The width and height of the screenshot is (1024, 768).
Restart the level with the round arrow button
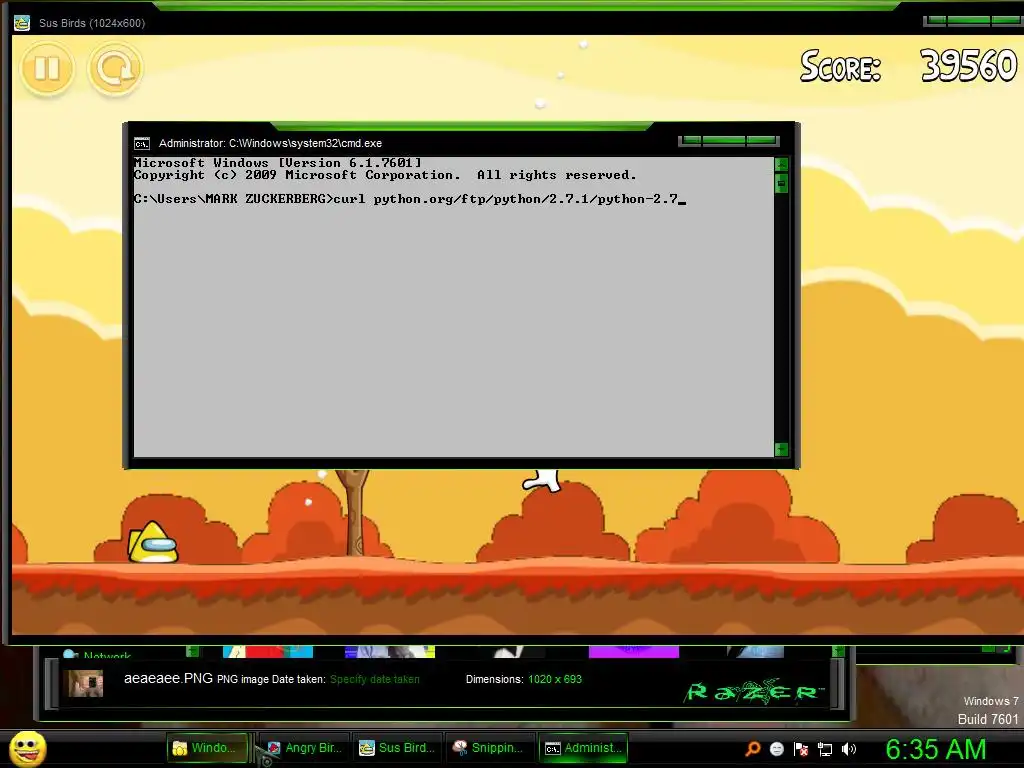[x=115, y=68]
